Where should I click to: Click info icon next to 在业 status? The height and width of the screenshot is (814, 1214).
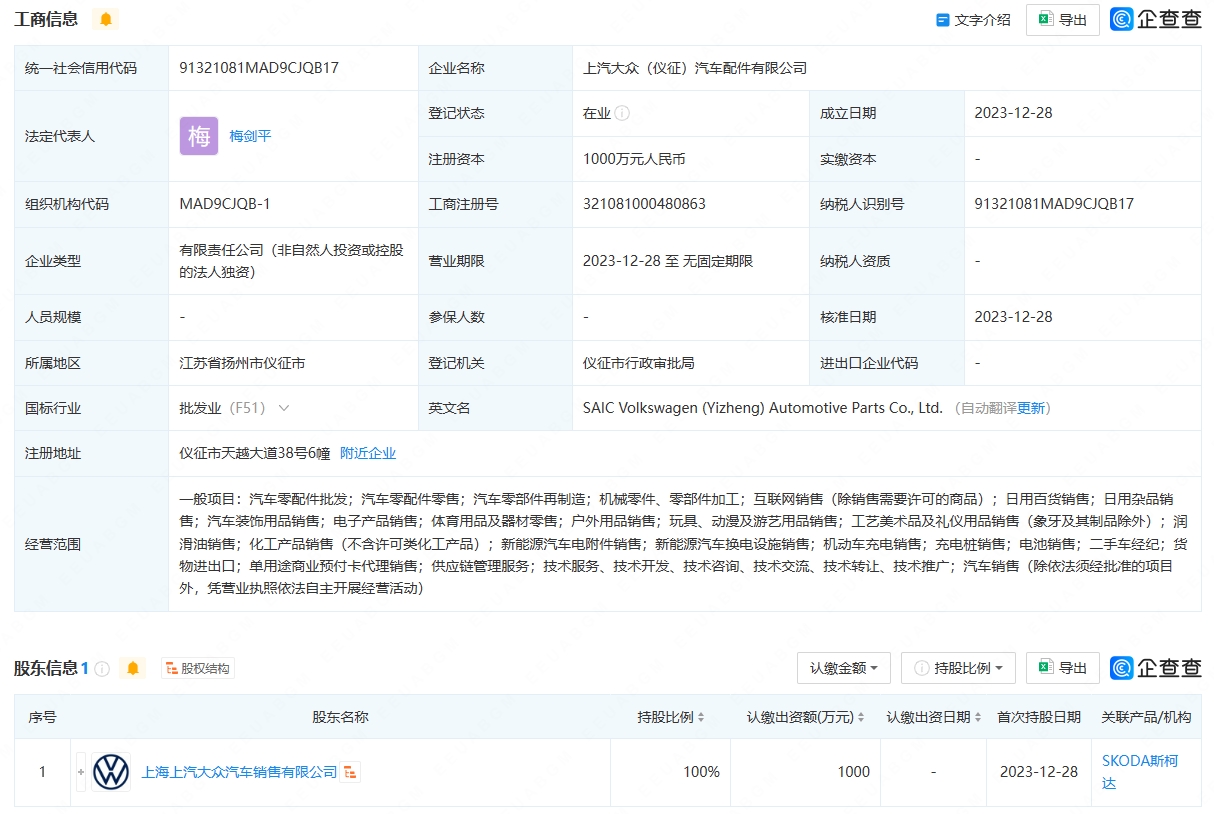click(622, 113)
